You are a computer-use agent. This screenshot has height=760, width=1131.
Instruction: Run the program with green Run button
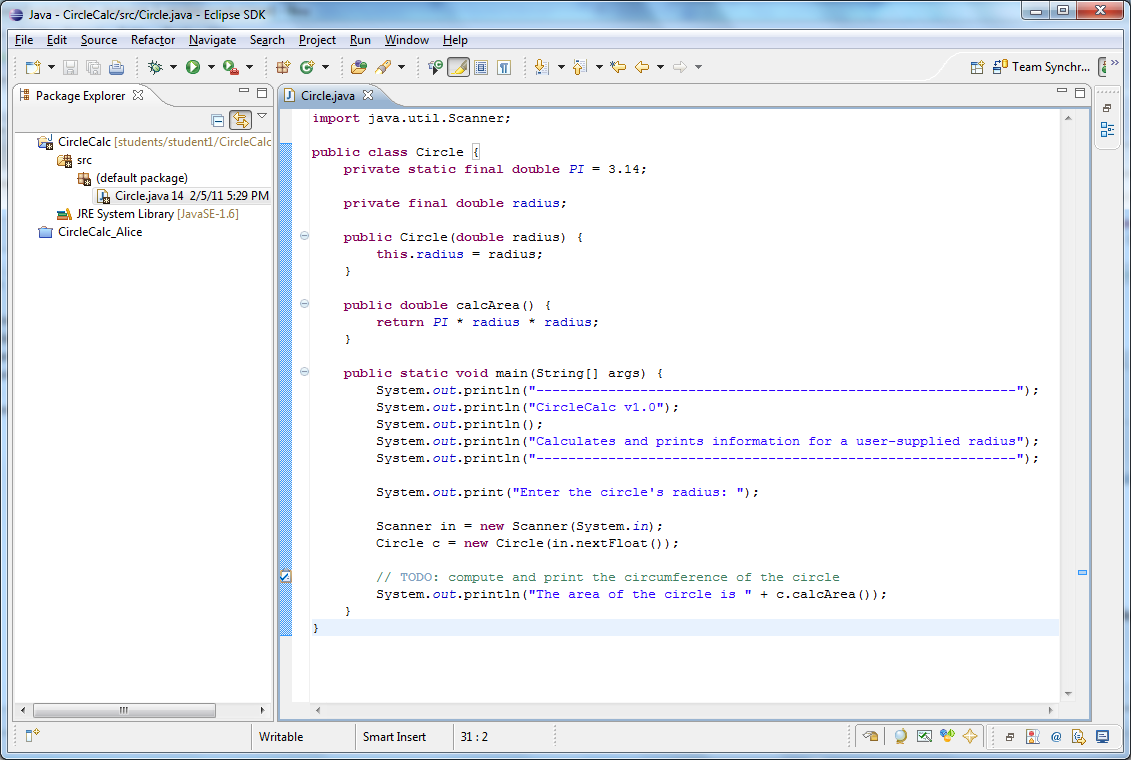[x=192, y=67]
